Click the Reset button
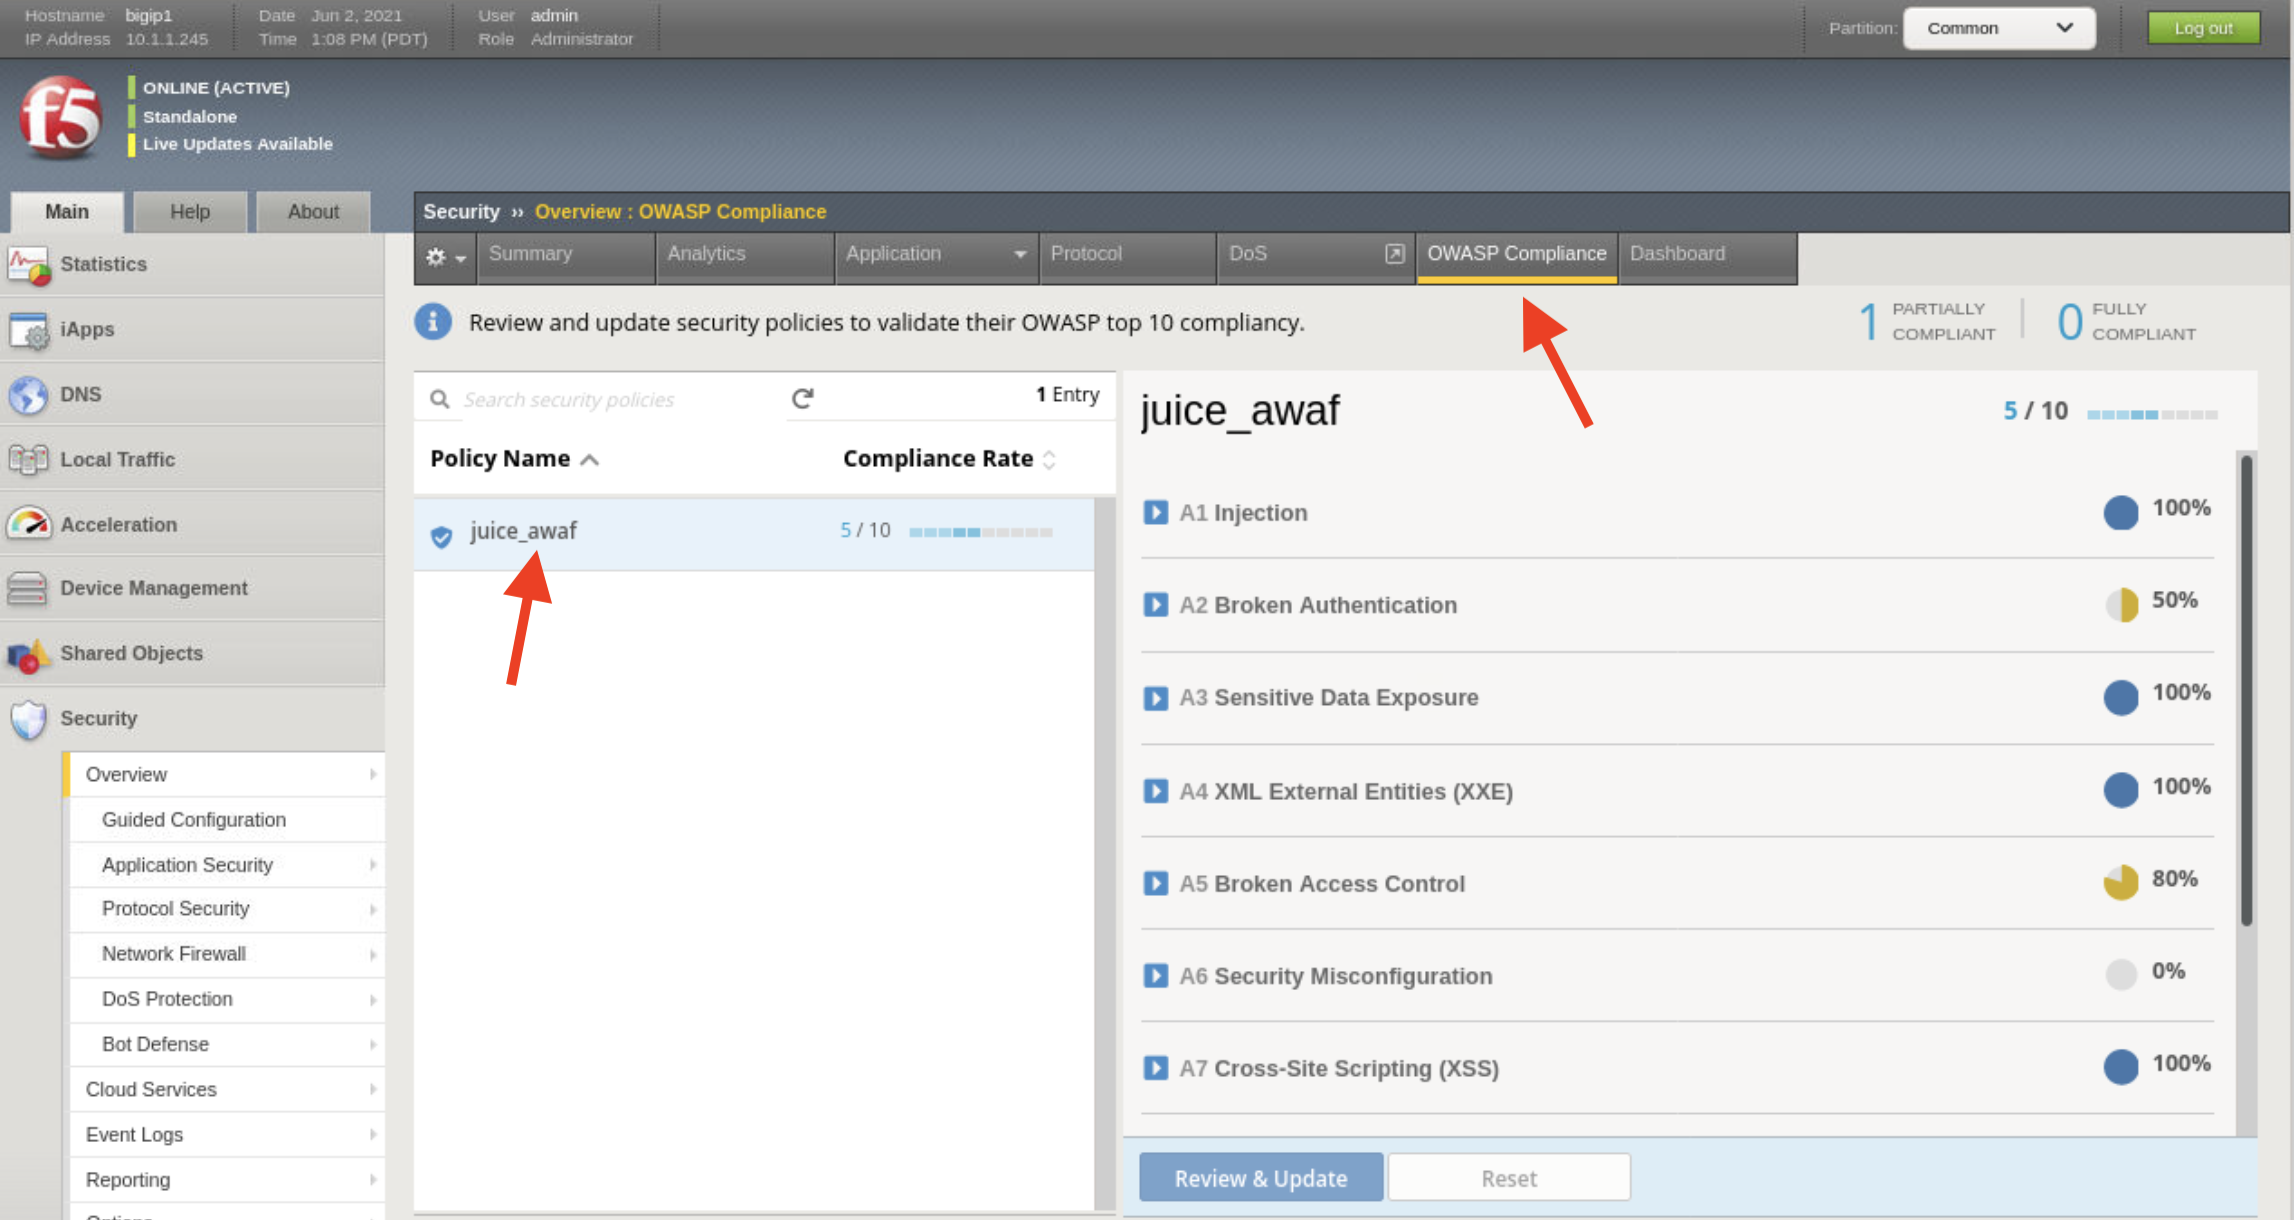 click(1509, 1178)
